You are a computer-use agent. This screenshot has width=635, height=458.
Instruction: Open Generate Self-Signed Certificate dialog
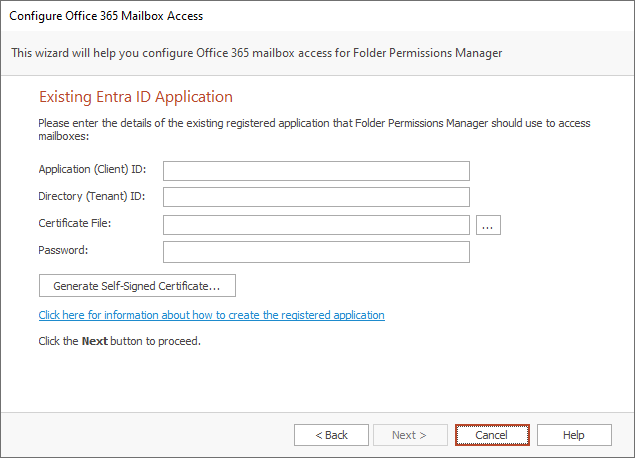point(137,285)
